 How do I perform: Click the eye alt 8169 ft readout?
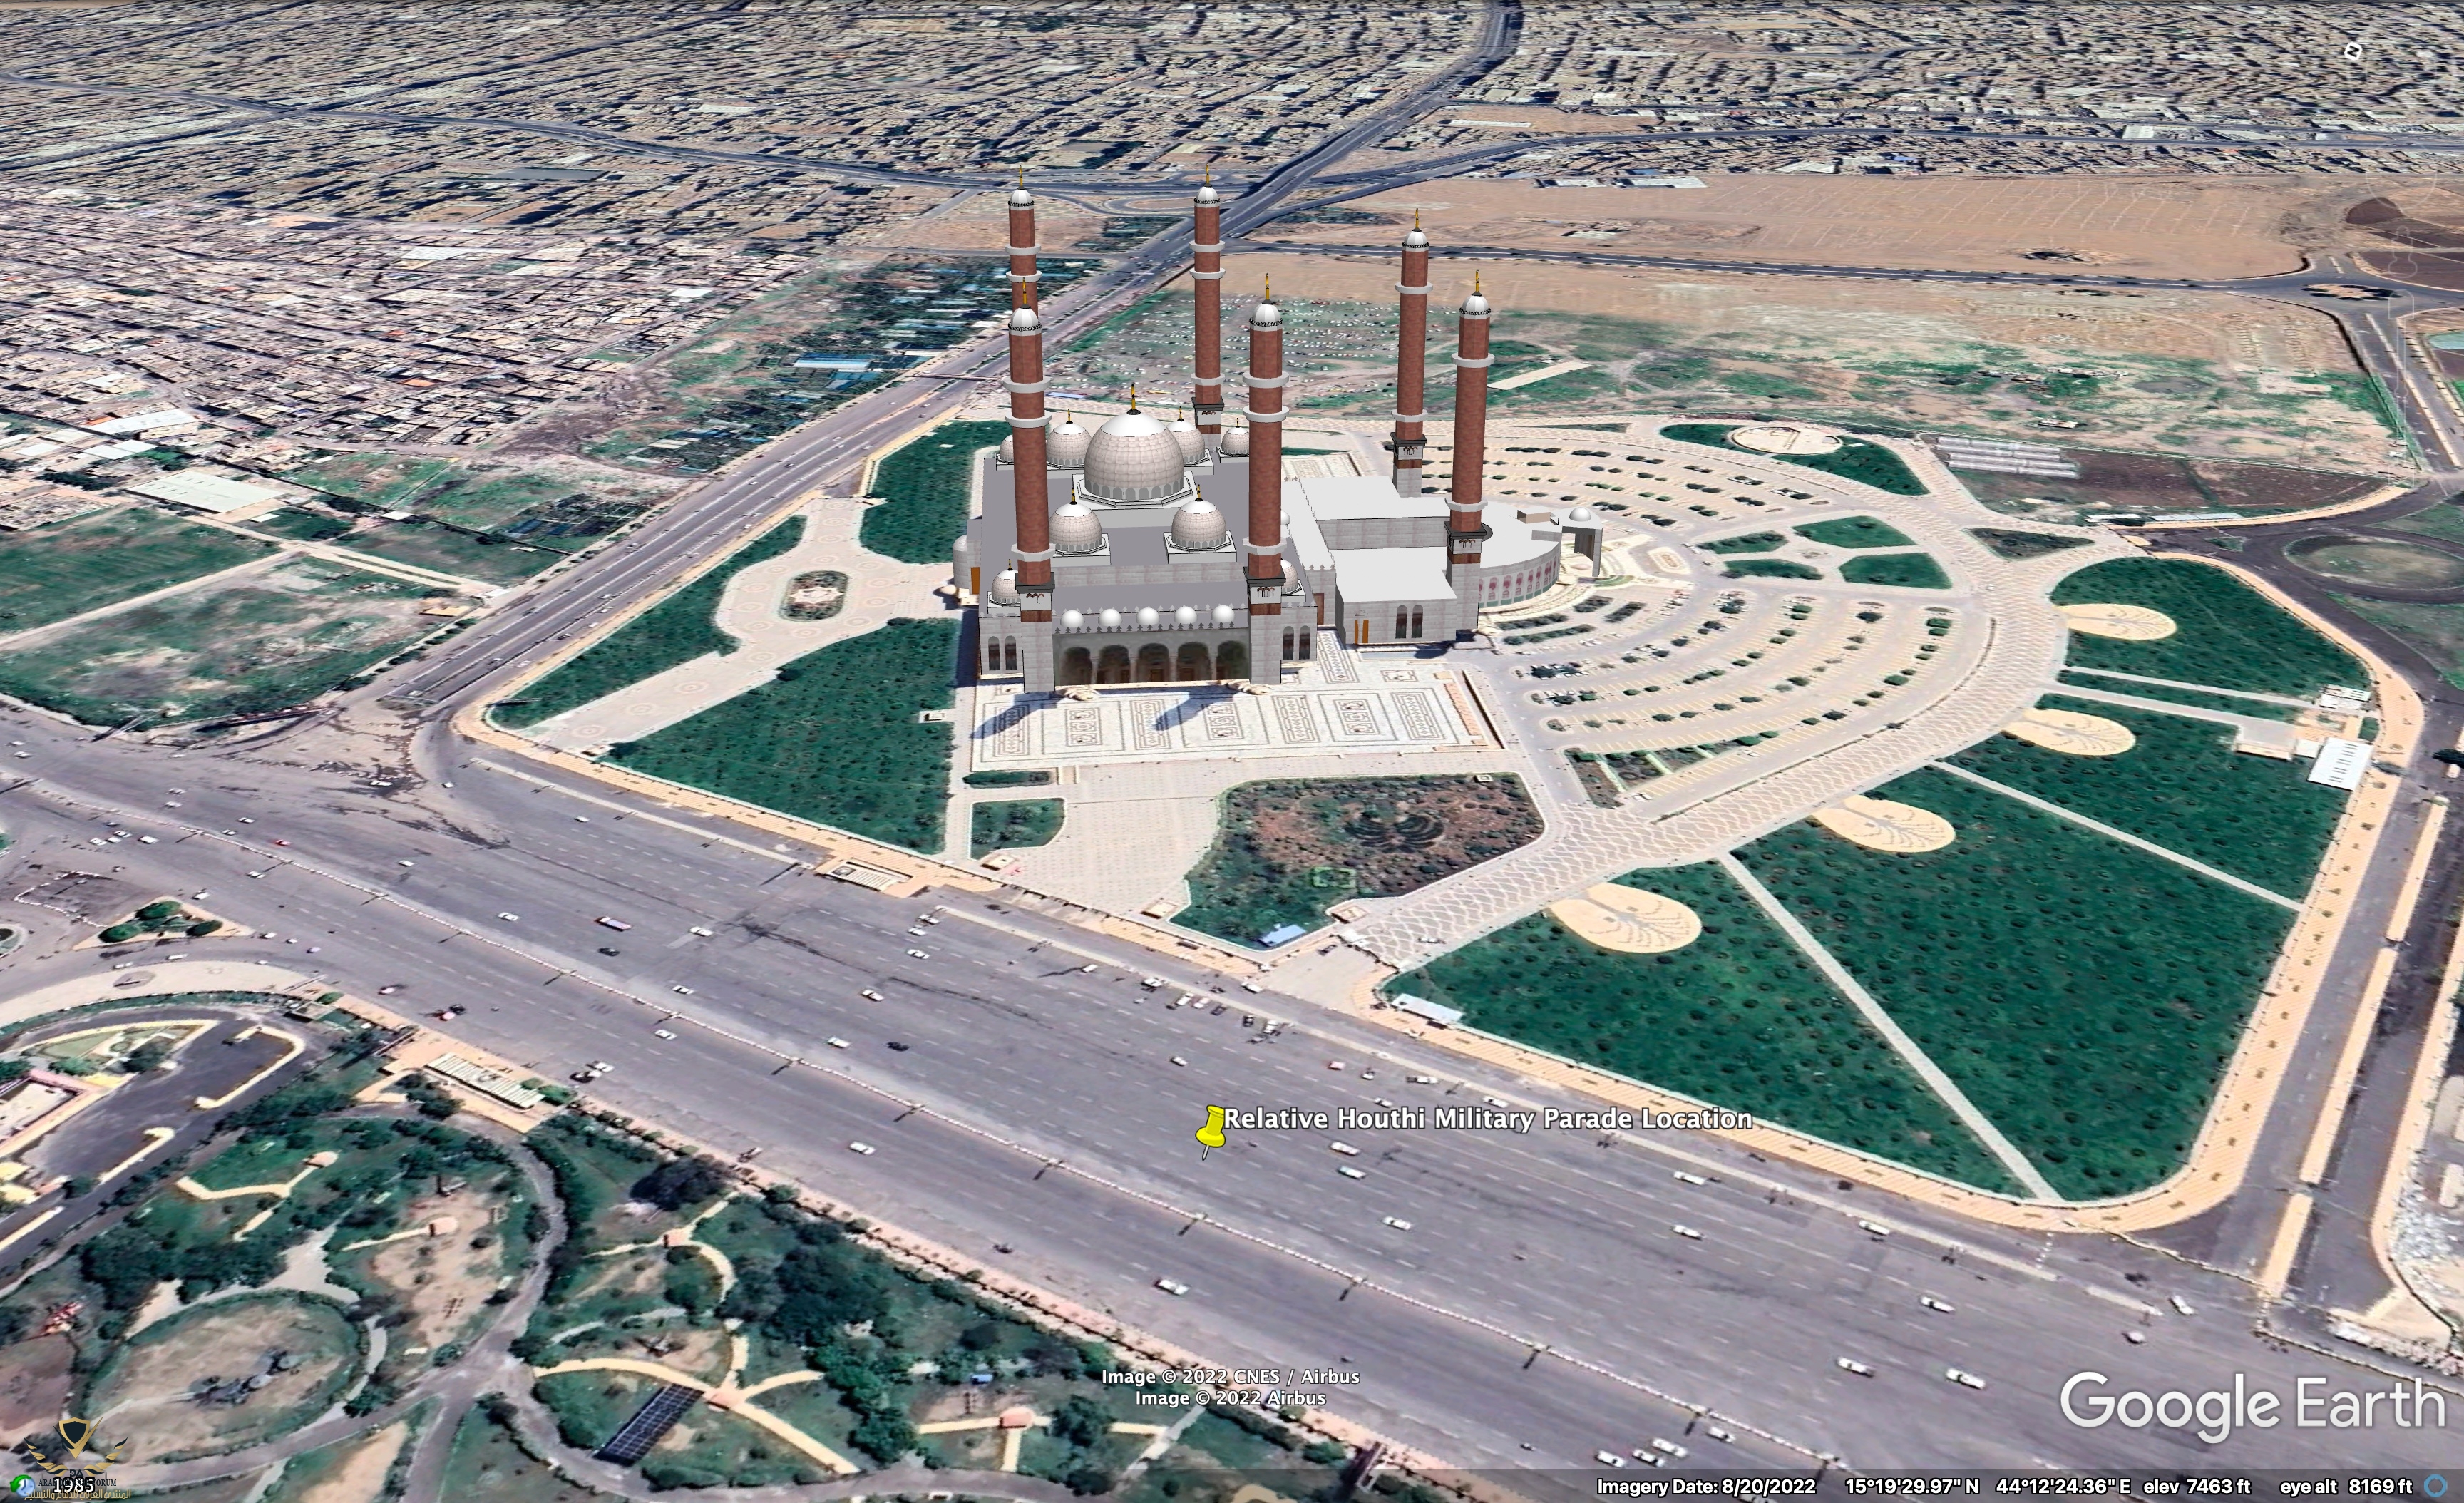coord(2346,1487)
